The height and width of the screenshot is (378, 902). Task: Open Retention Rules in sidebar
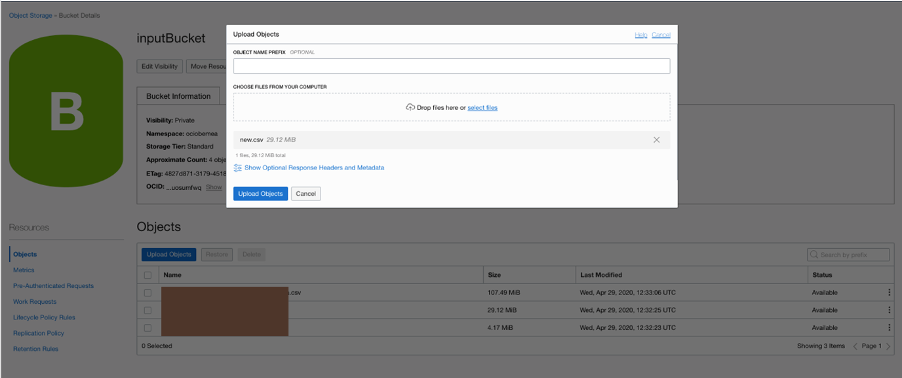coord(36,349)
